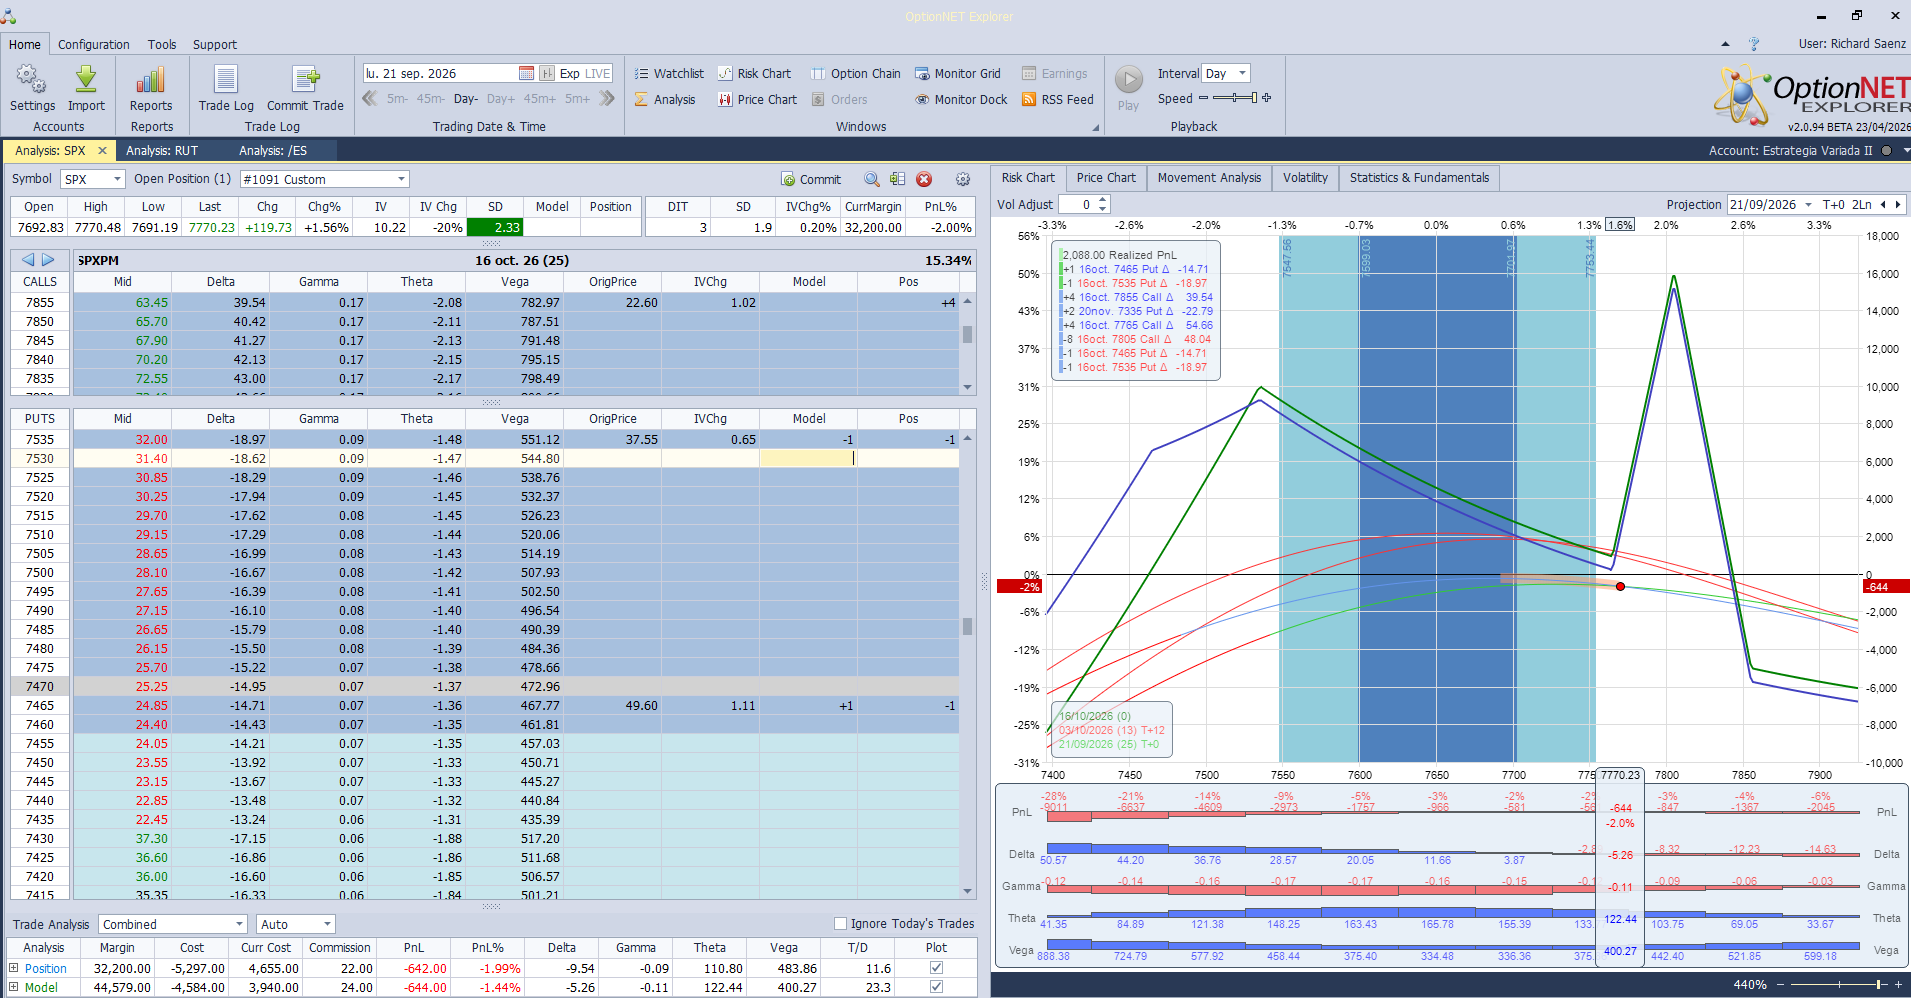Click the help icon near user name
Screen dimensions: 1911x998
[x=1753, y=44]
